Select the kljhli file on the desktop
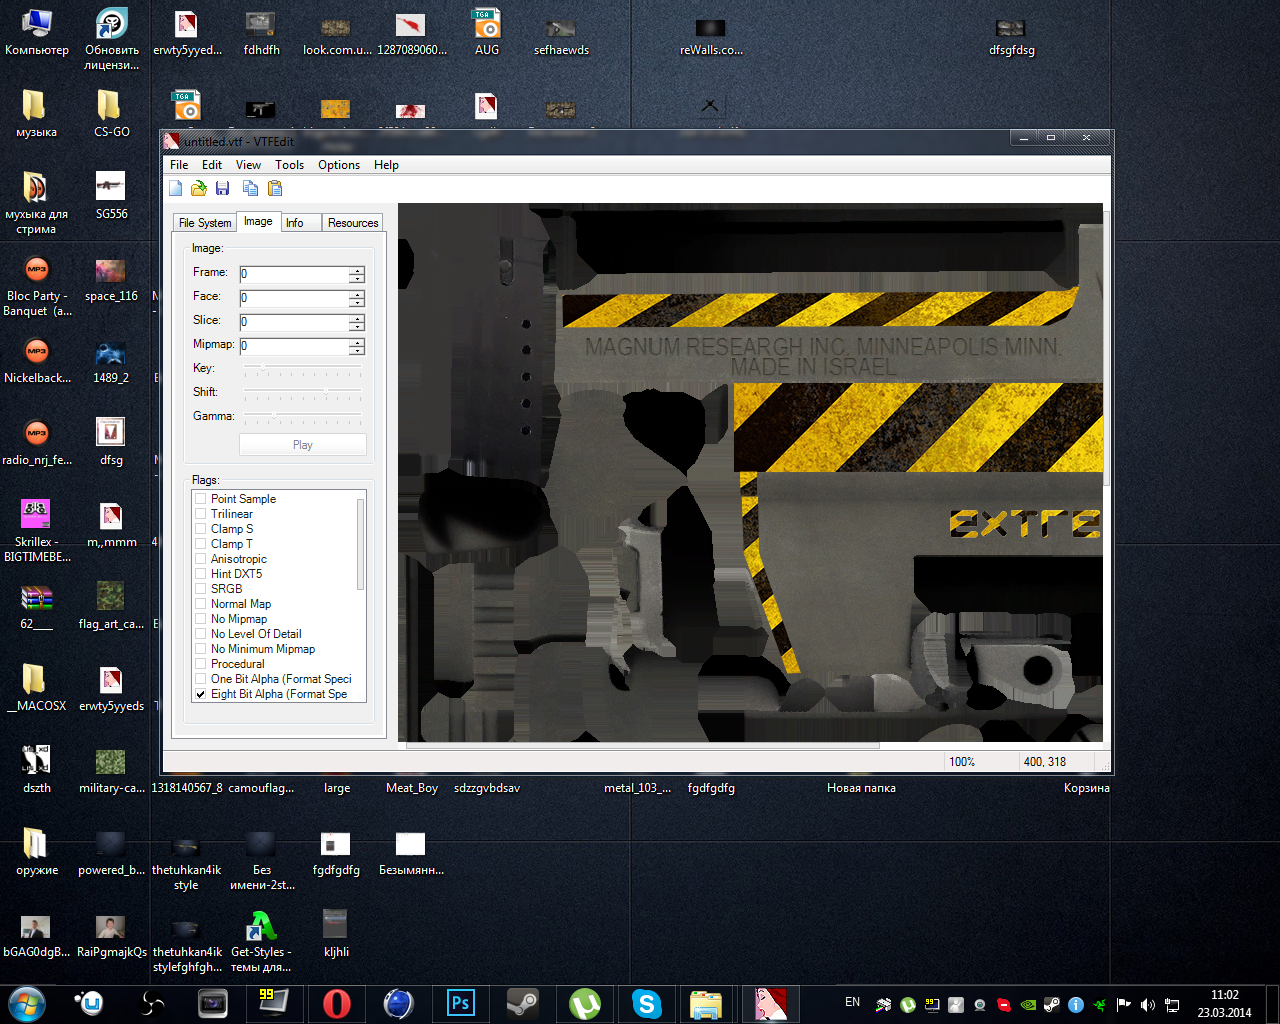The image size is (1280, 1024). click(336, 934)
